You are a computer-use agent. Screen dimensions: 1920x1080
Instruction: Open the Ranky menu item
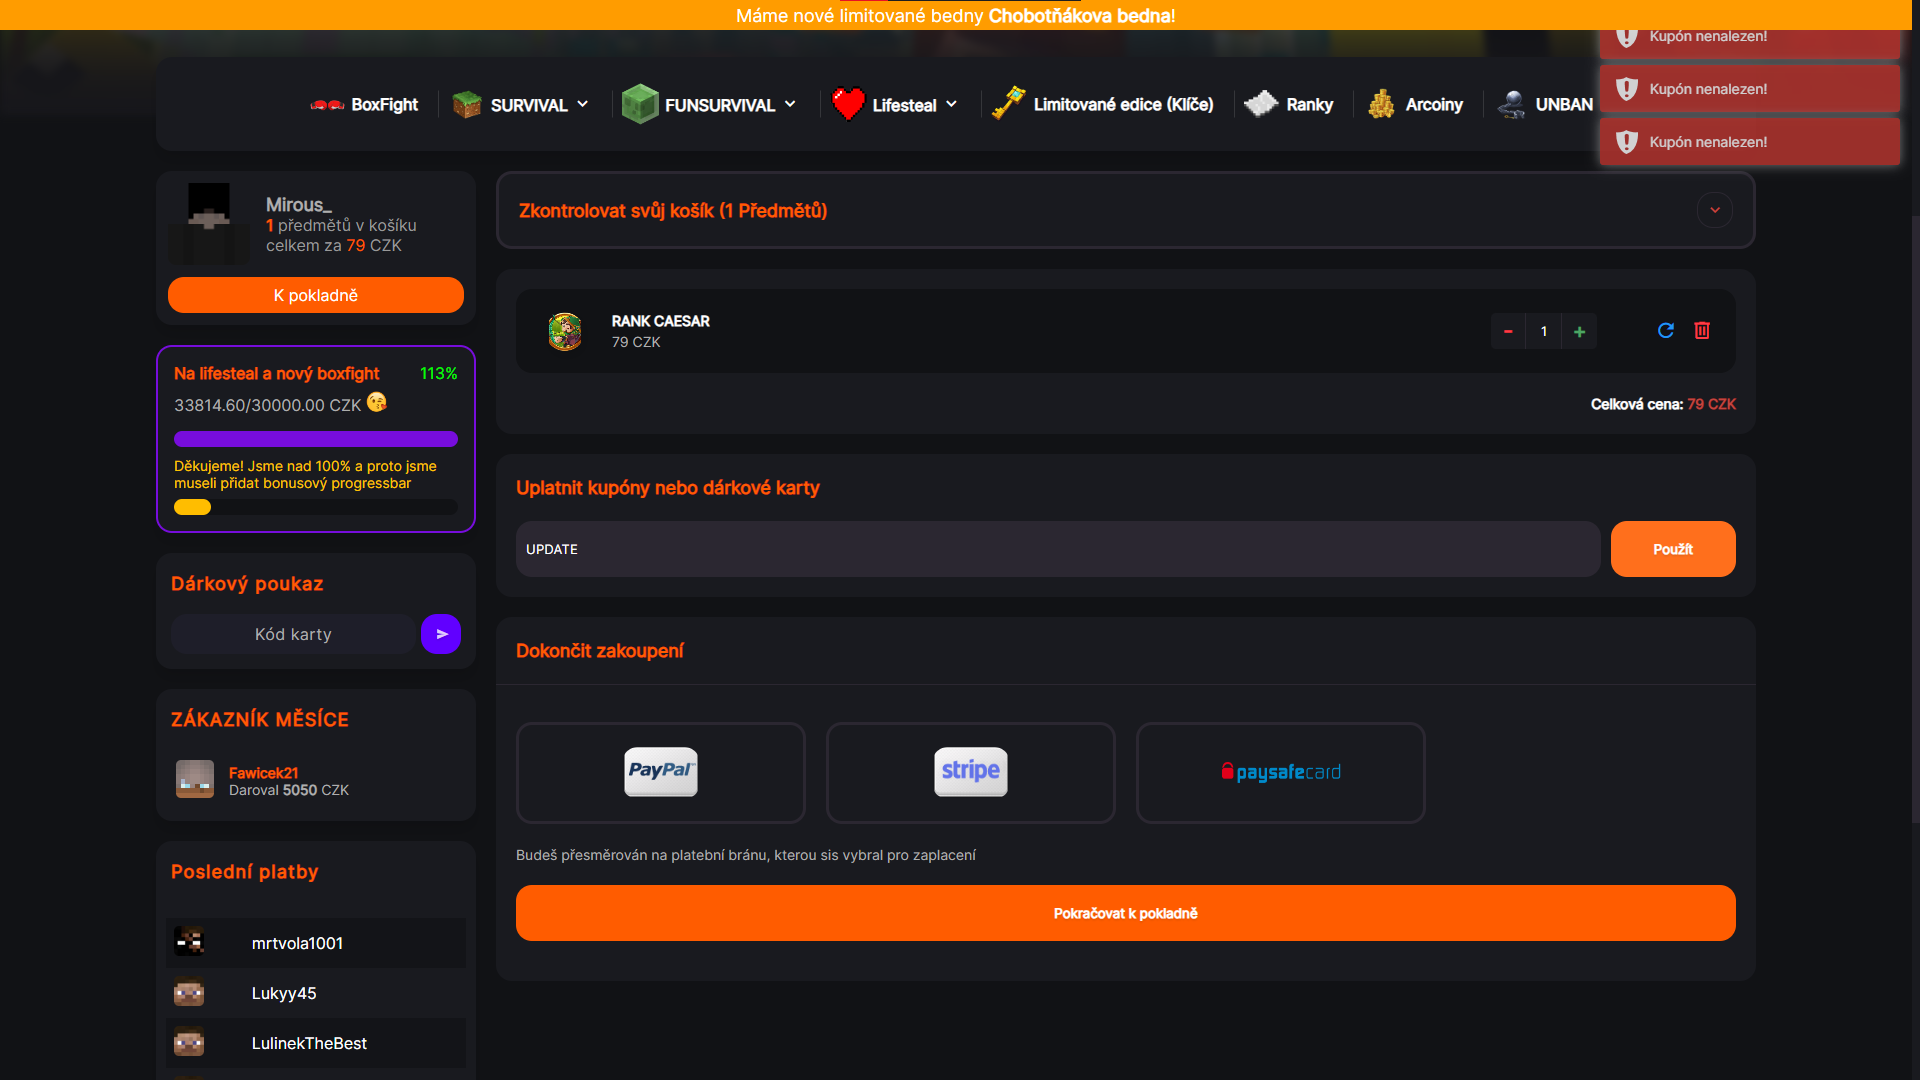tap(1308, 105)
